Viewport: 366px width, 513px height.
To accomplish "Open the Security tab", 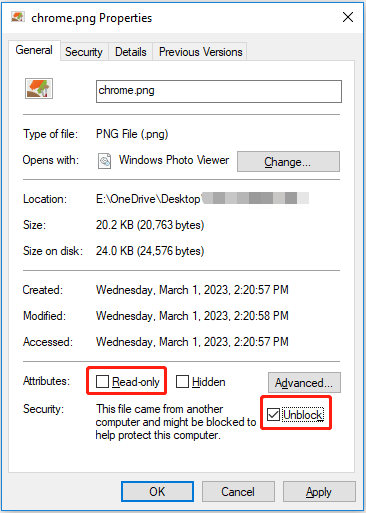I will point(84,52).
